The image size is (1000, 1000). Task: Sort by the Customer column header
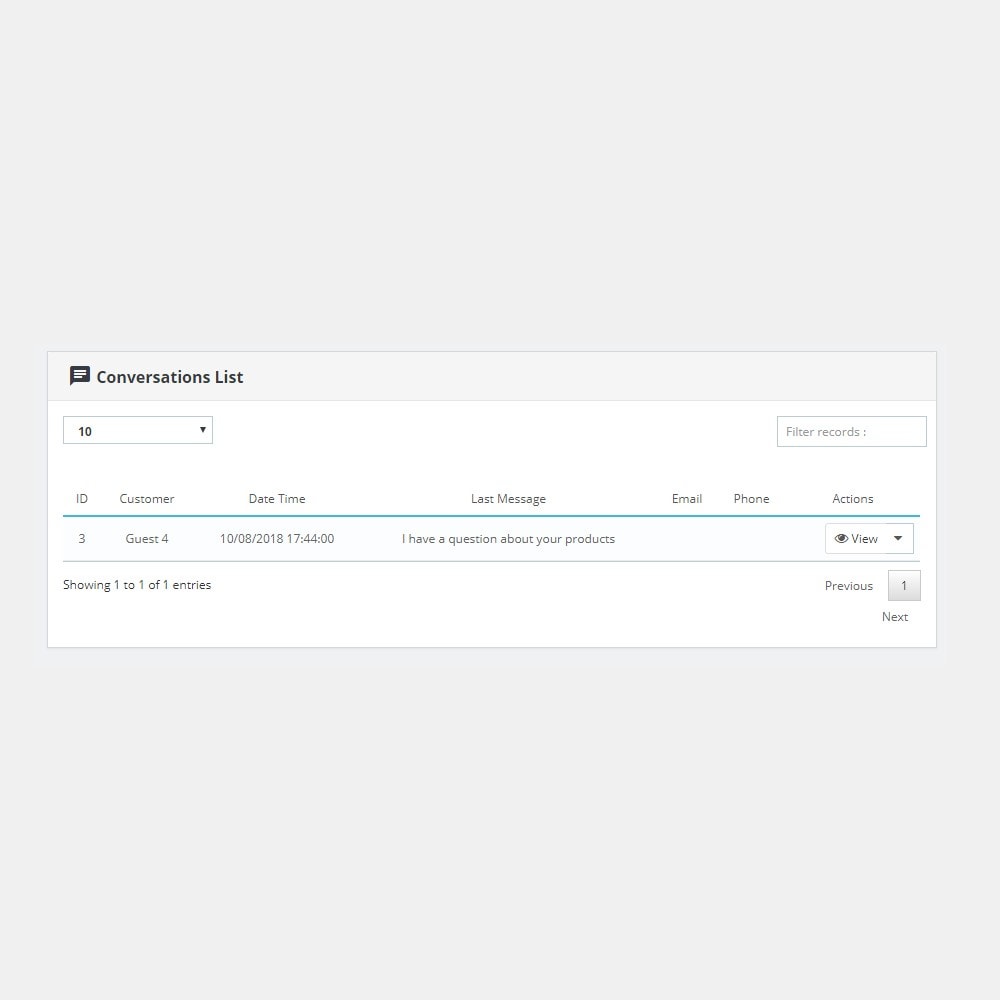147,499
